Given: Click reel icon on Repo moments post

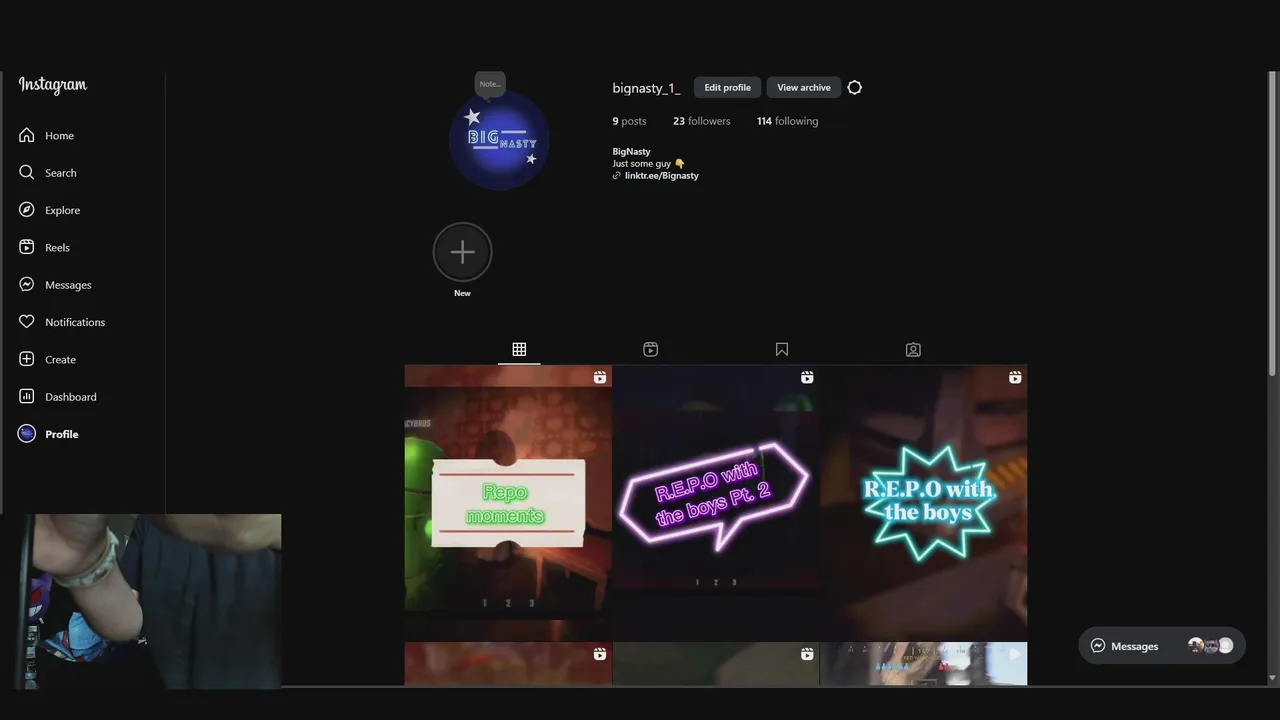Looking at the screenshot, I should (x=599, y=377).
